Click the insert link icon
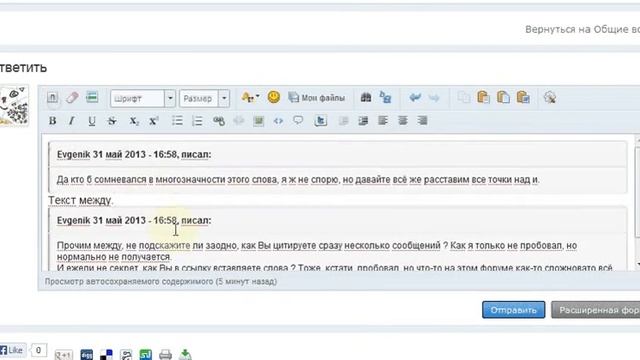 click(219, 121)
